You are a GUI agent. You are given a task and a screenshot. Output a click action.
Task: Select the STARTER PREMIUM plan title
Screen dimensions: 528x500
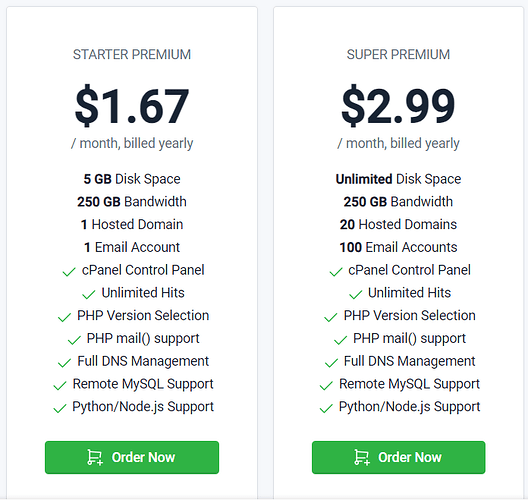[x=132, y=55]
